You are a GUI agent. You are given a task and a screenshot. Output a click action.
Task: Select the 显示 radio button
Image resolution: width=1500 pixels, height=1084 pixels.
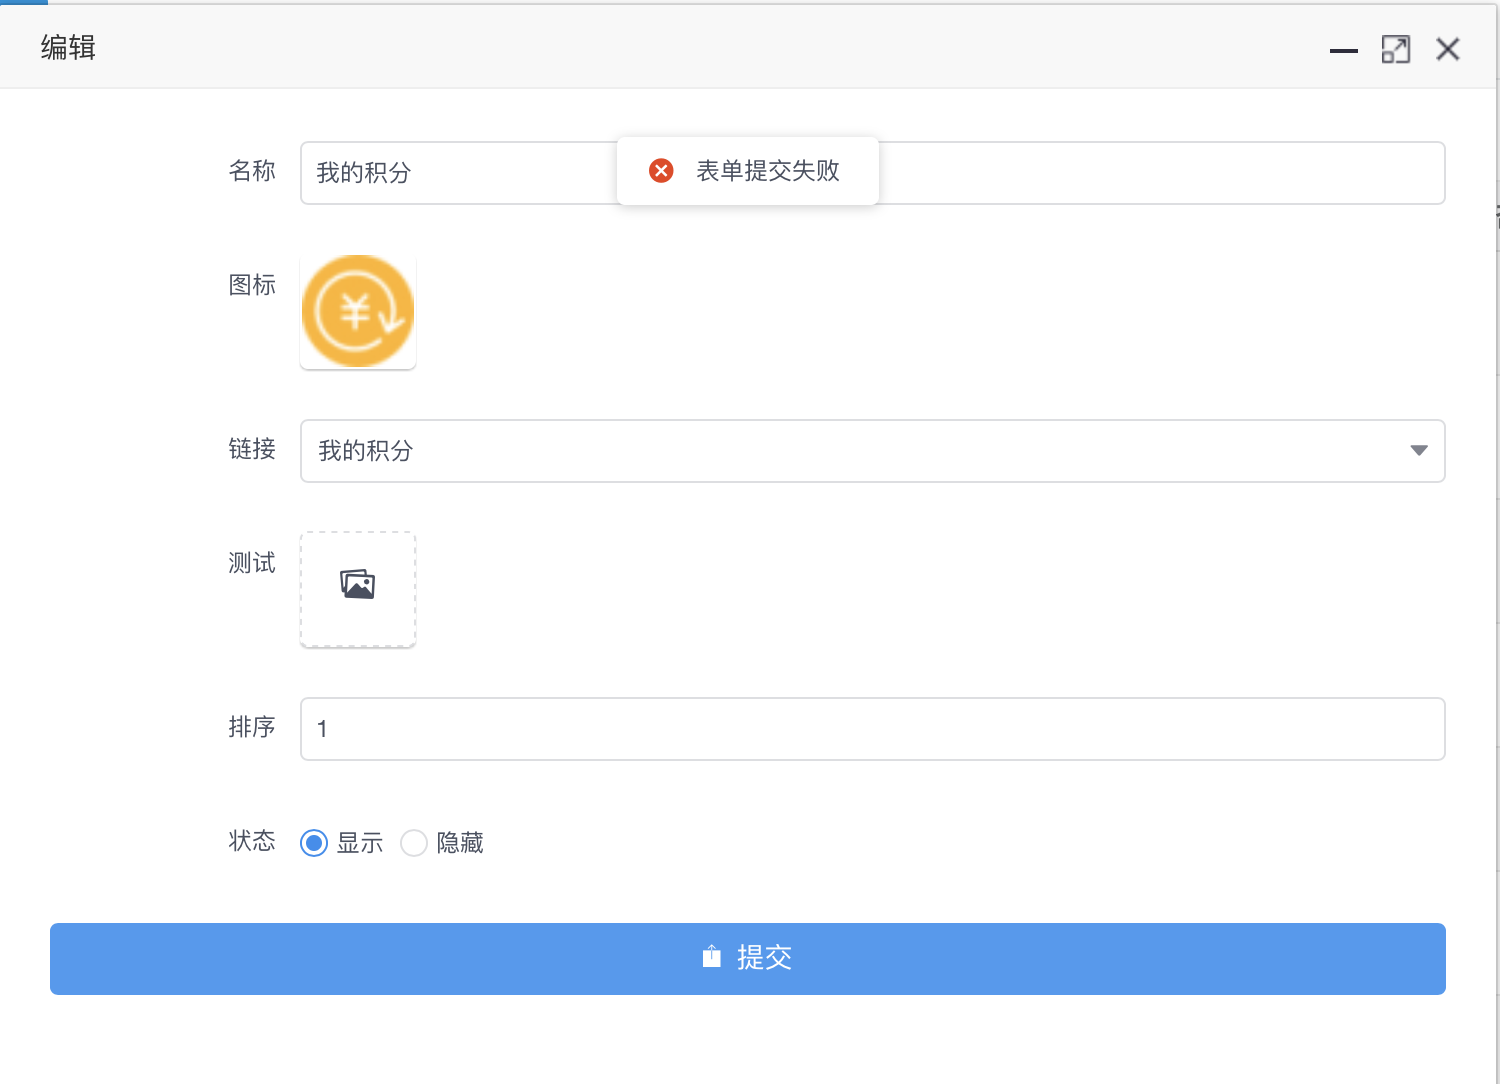(x=314, y=843)
